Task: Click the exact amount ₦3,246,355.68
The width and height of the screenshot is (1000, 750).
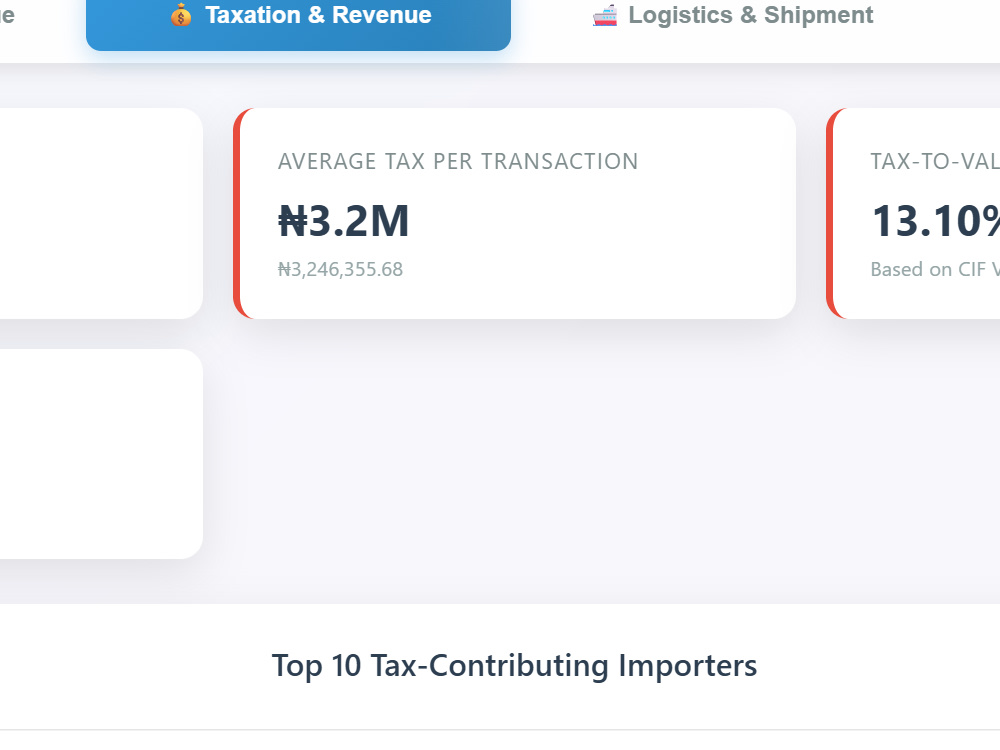Action: click(x=341, y=269)
